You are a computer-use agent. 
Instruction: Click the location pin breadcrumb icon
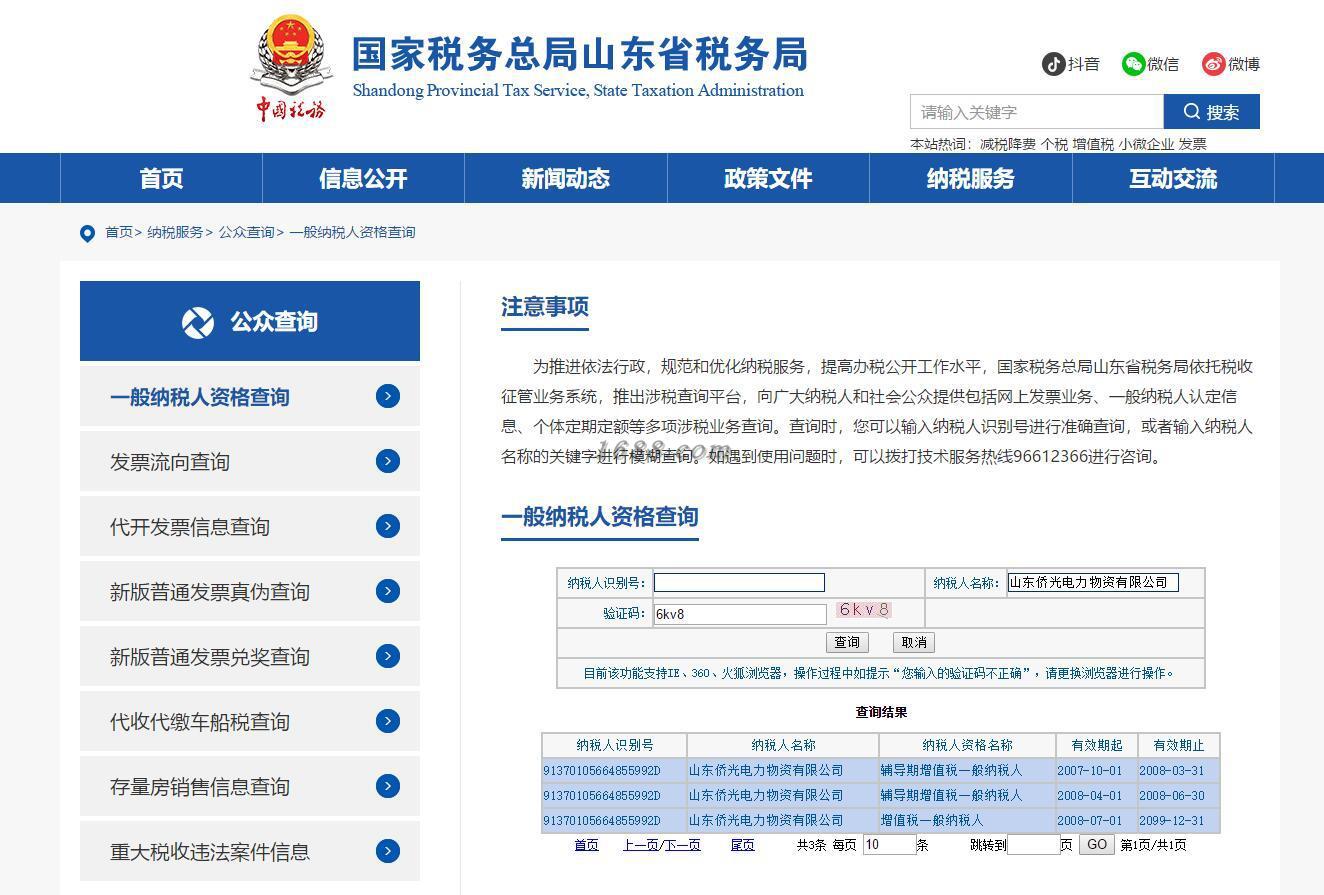pyautogui.click(x=88, y=233)
